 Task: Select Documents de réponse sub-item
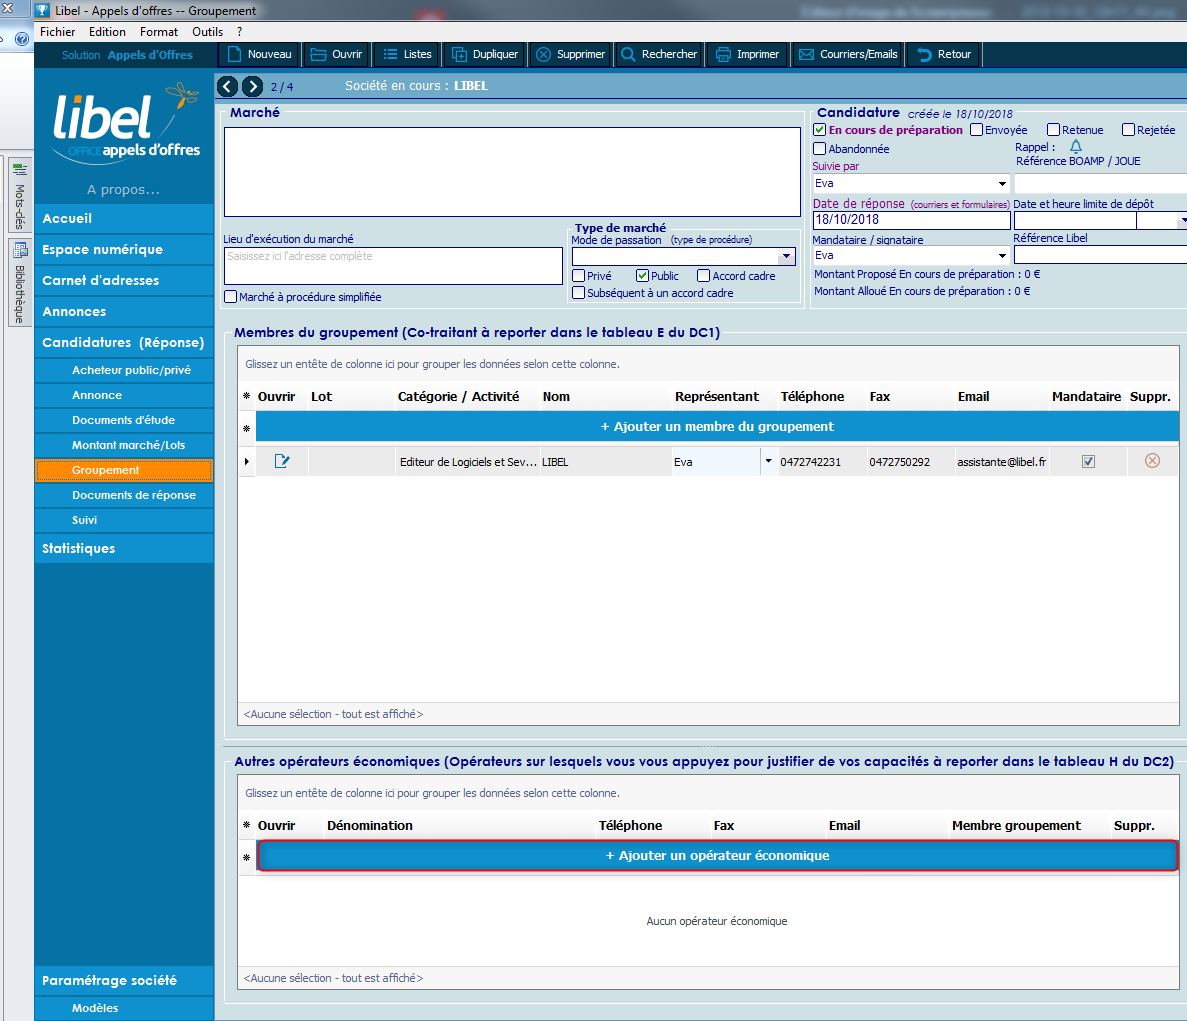coord(124,495)
